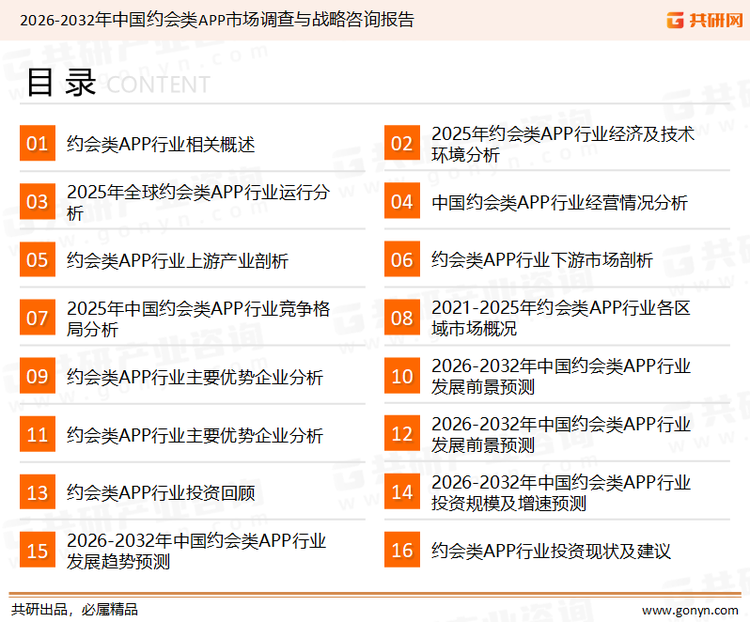Click footer slogan 共研出品，必属精品

pos(75,610)
